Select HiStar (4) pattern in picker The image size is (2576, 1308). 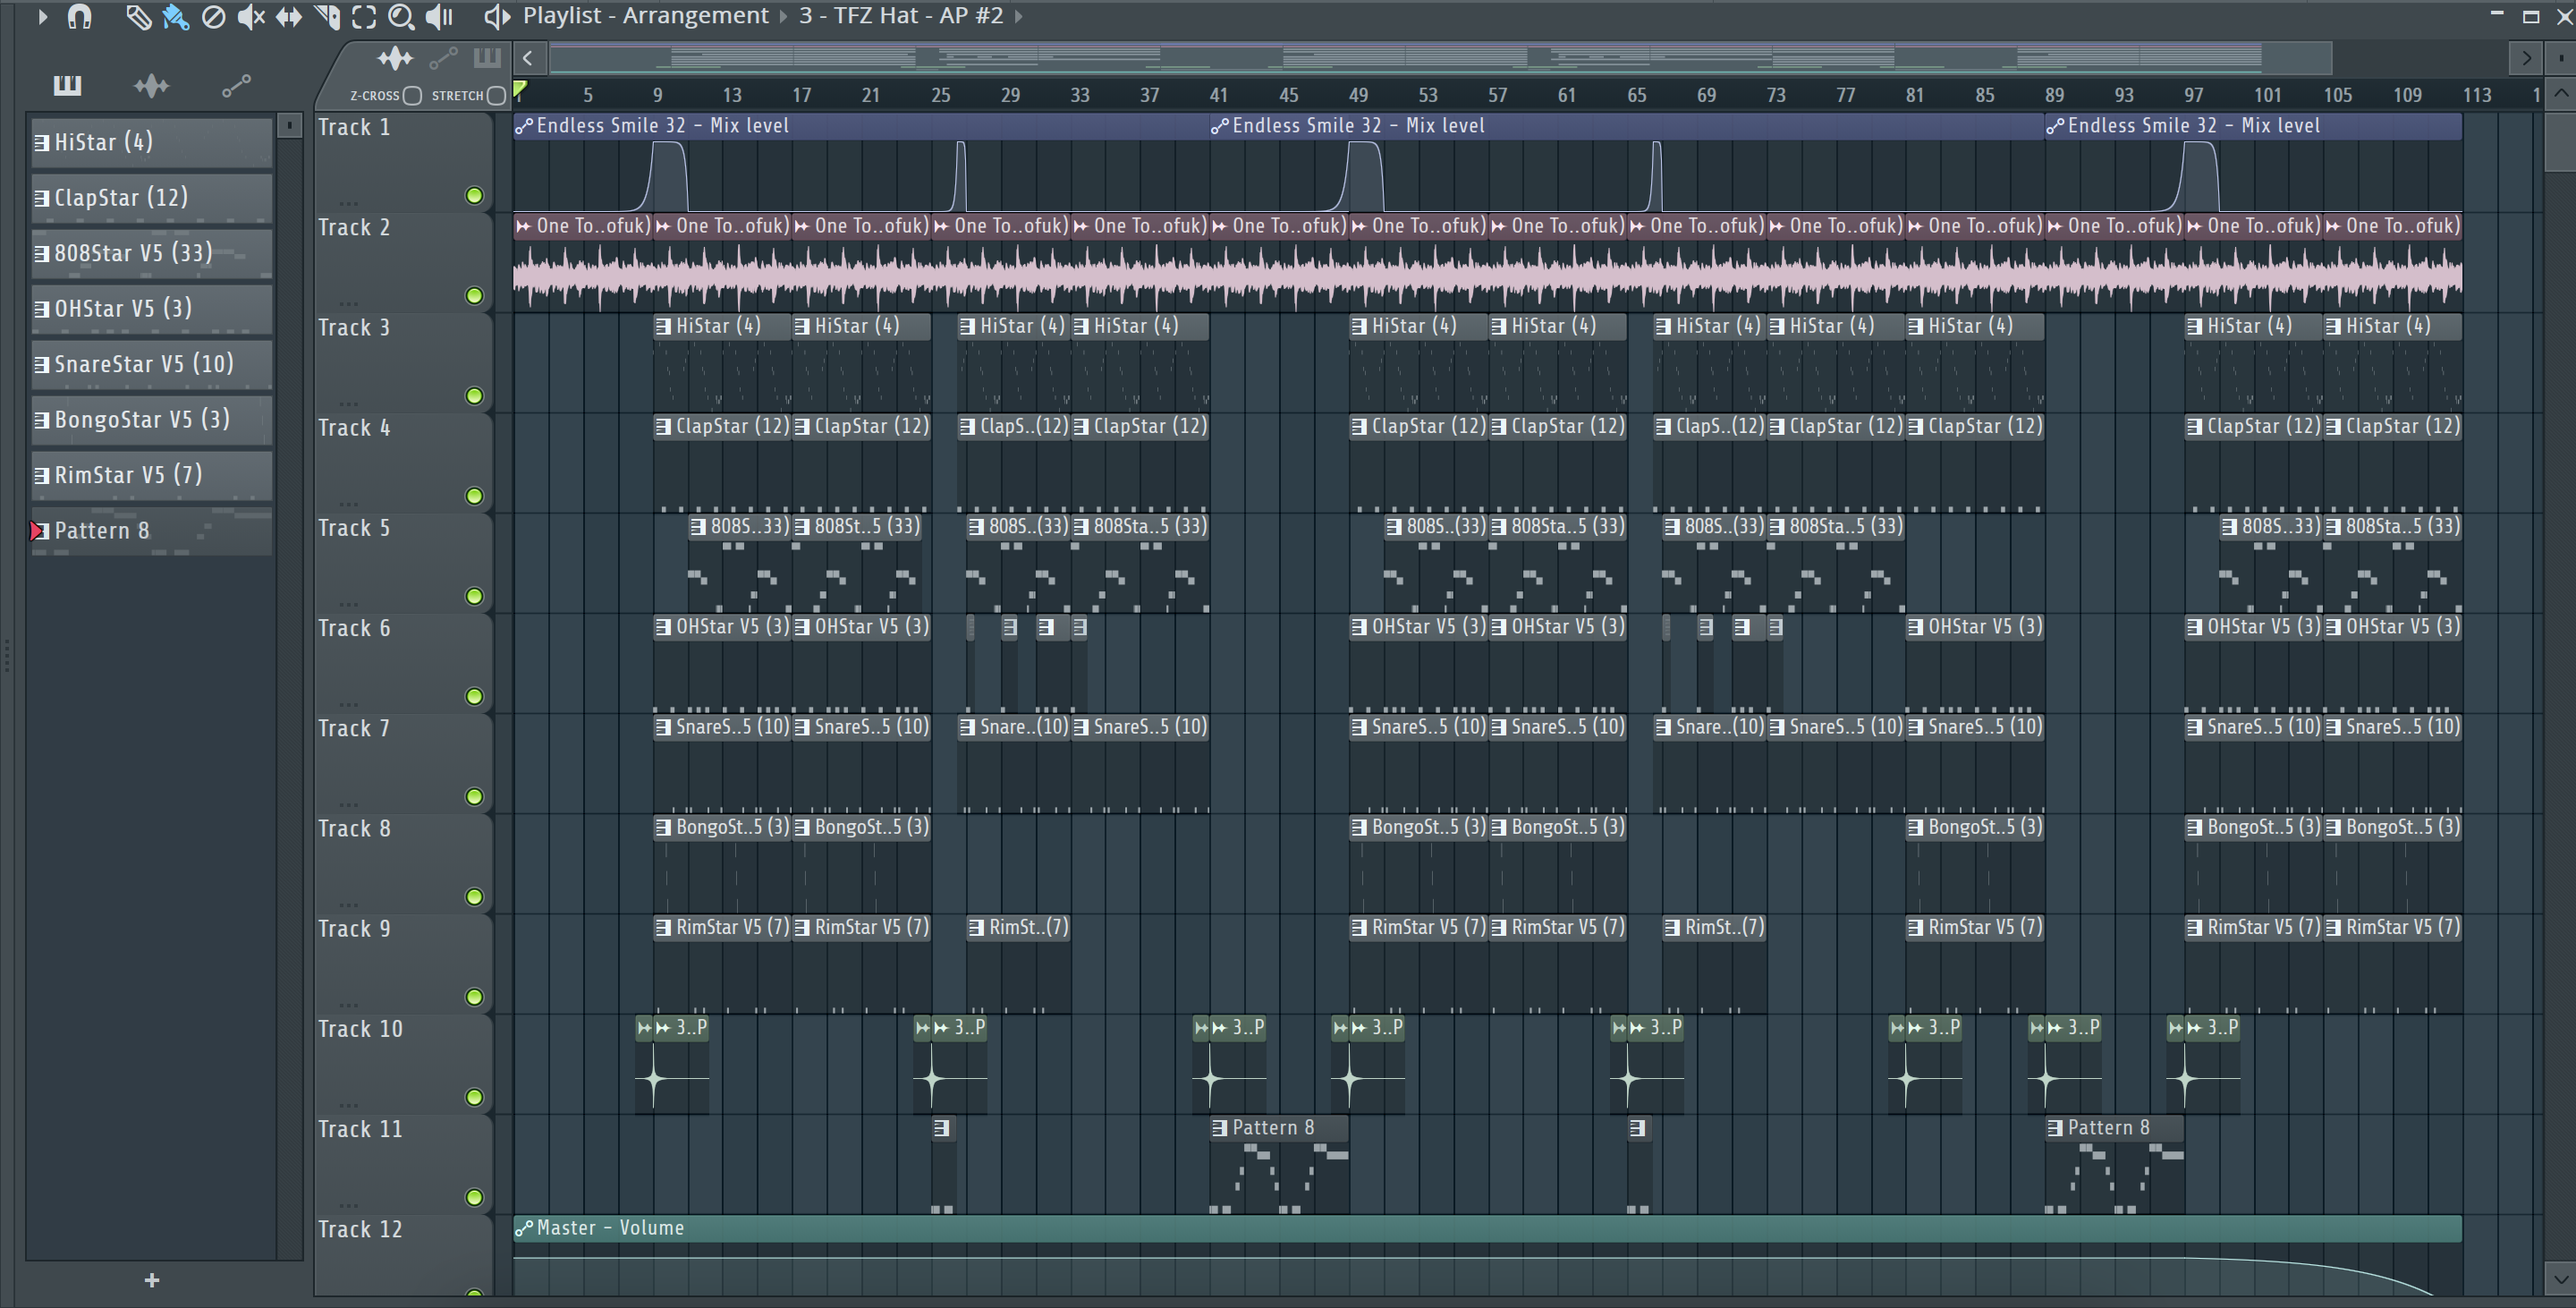coord(151,142)
